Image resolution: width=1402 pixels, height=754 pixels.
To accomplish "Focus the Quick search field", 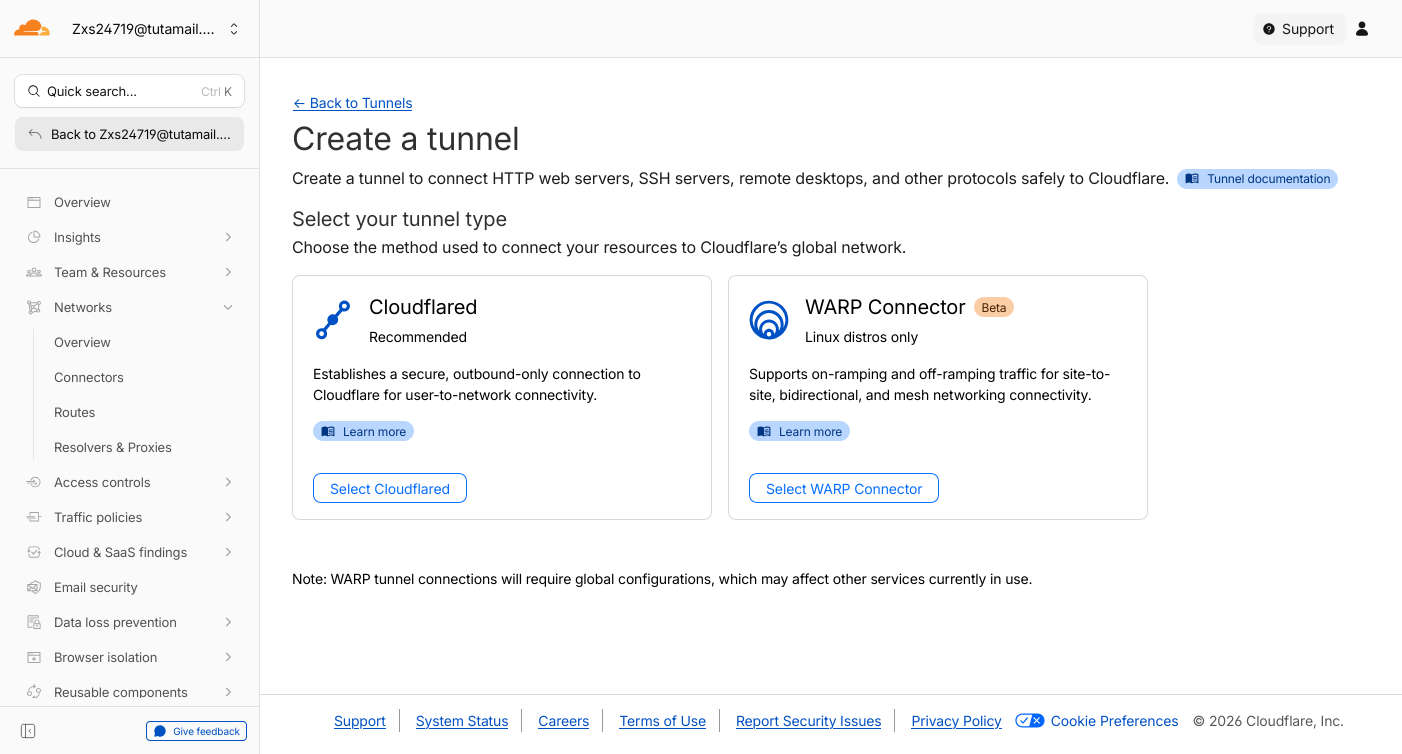I will pos(130,91).
